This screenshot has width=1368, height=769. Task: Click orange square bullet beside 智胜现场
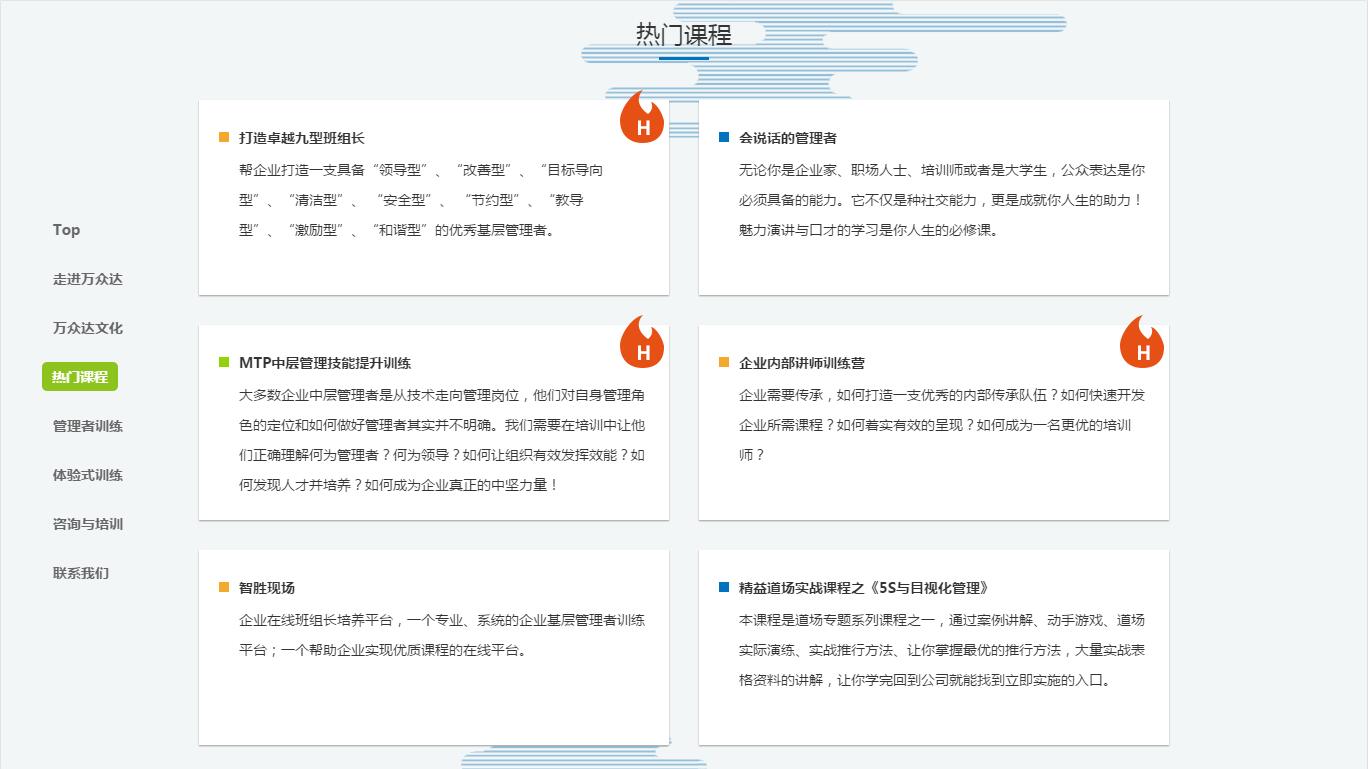coord(224,588)
